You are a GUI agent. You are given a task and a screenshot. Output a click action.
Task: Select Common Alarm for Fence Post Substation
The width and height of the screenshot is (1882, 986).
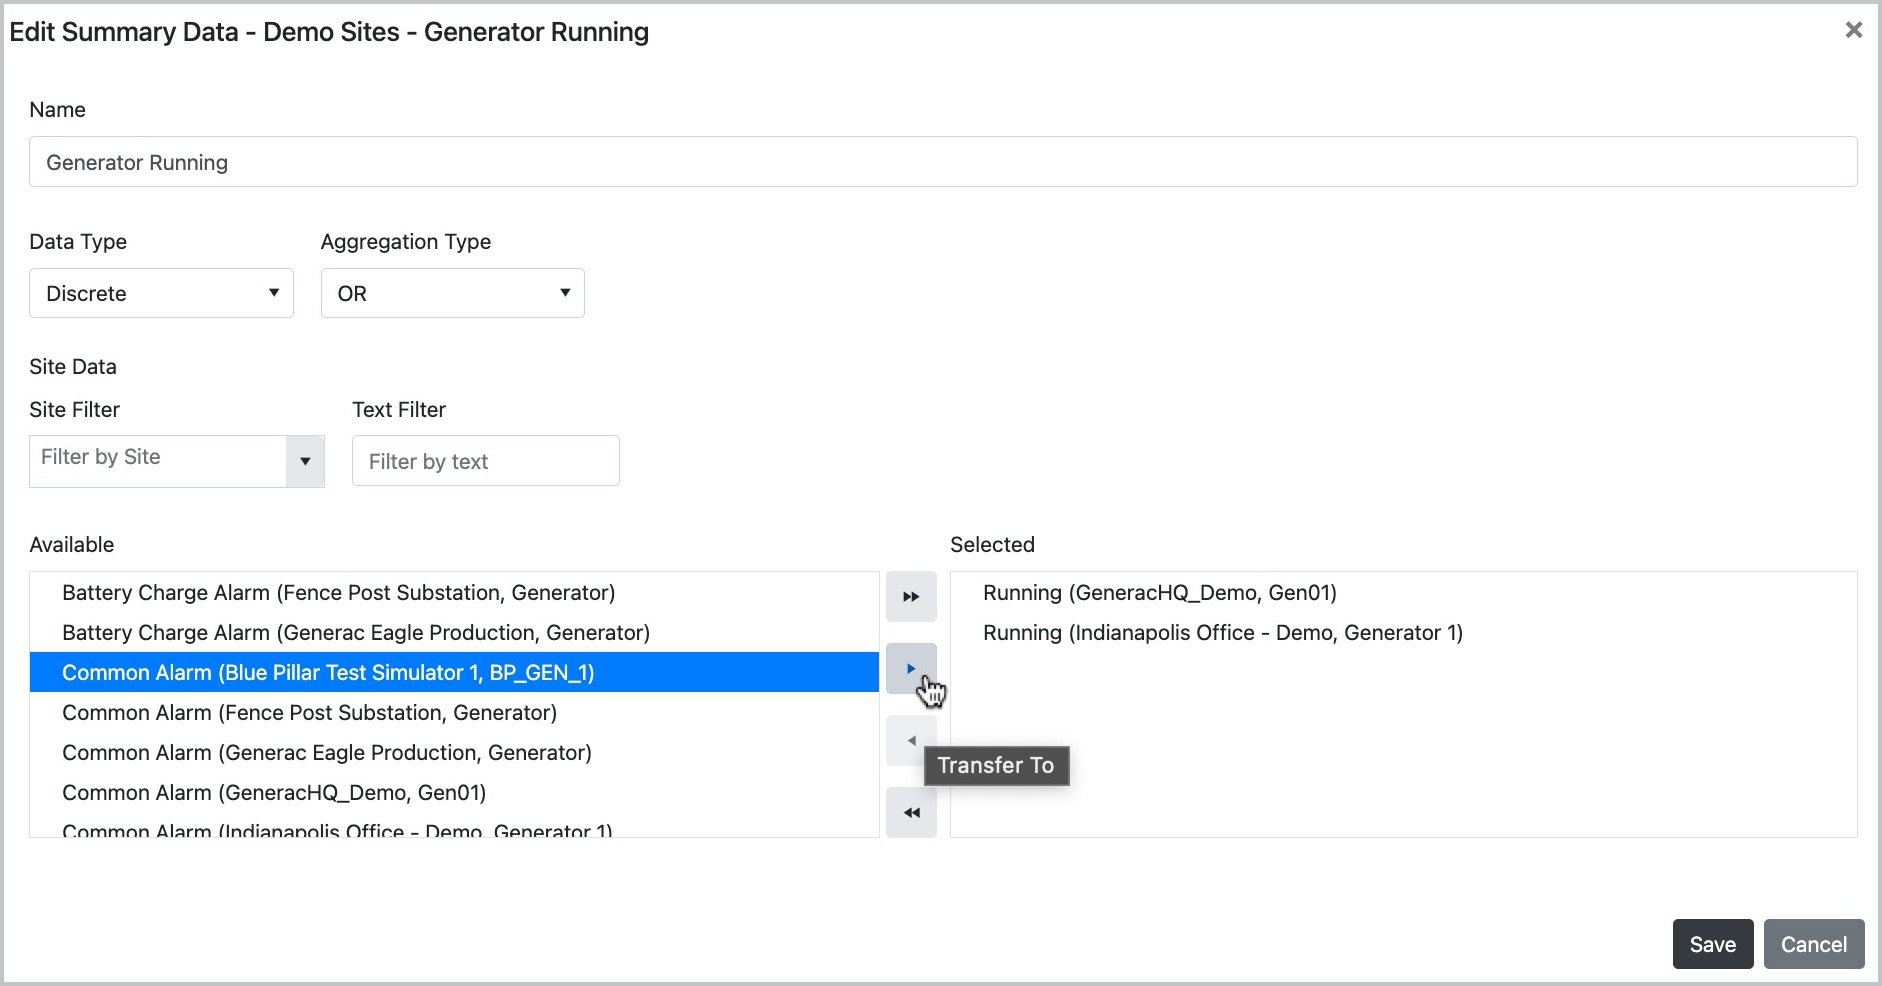click(309, 713)
